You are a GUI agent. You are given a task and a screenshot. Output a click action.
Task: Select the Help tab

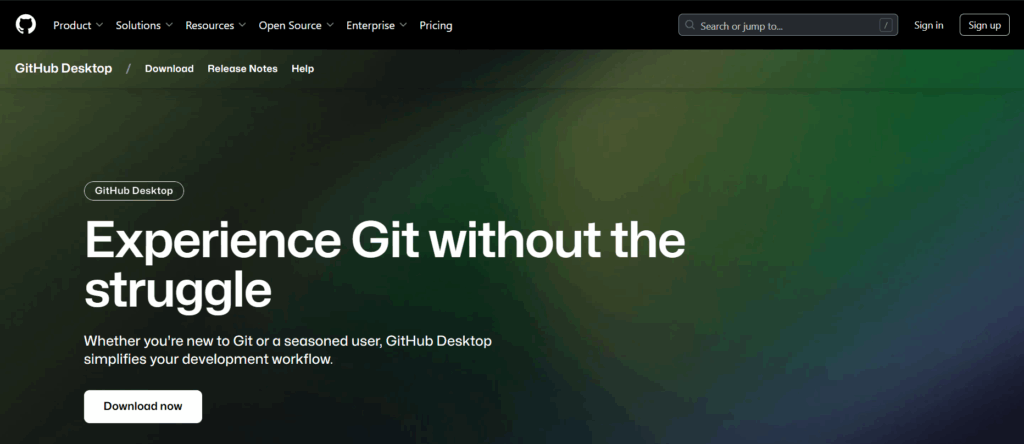(303, 69)
